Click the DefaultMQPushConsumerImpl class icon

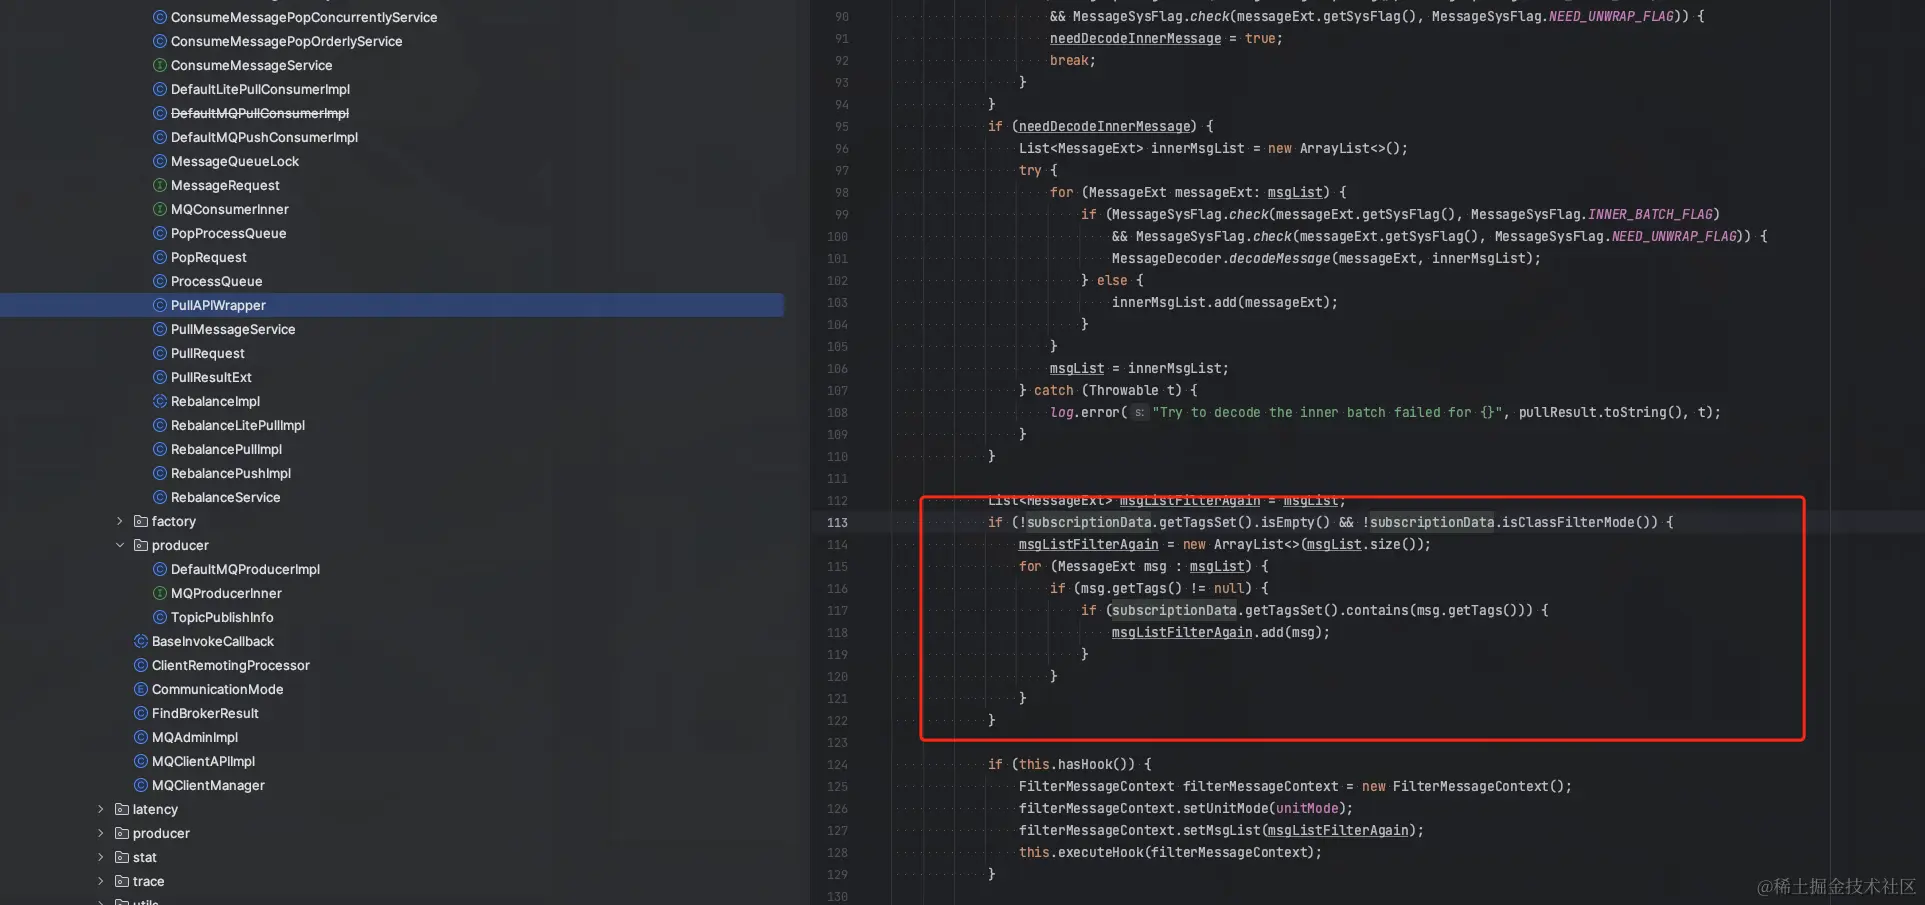[160, 137]
